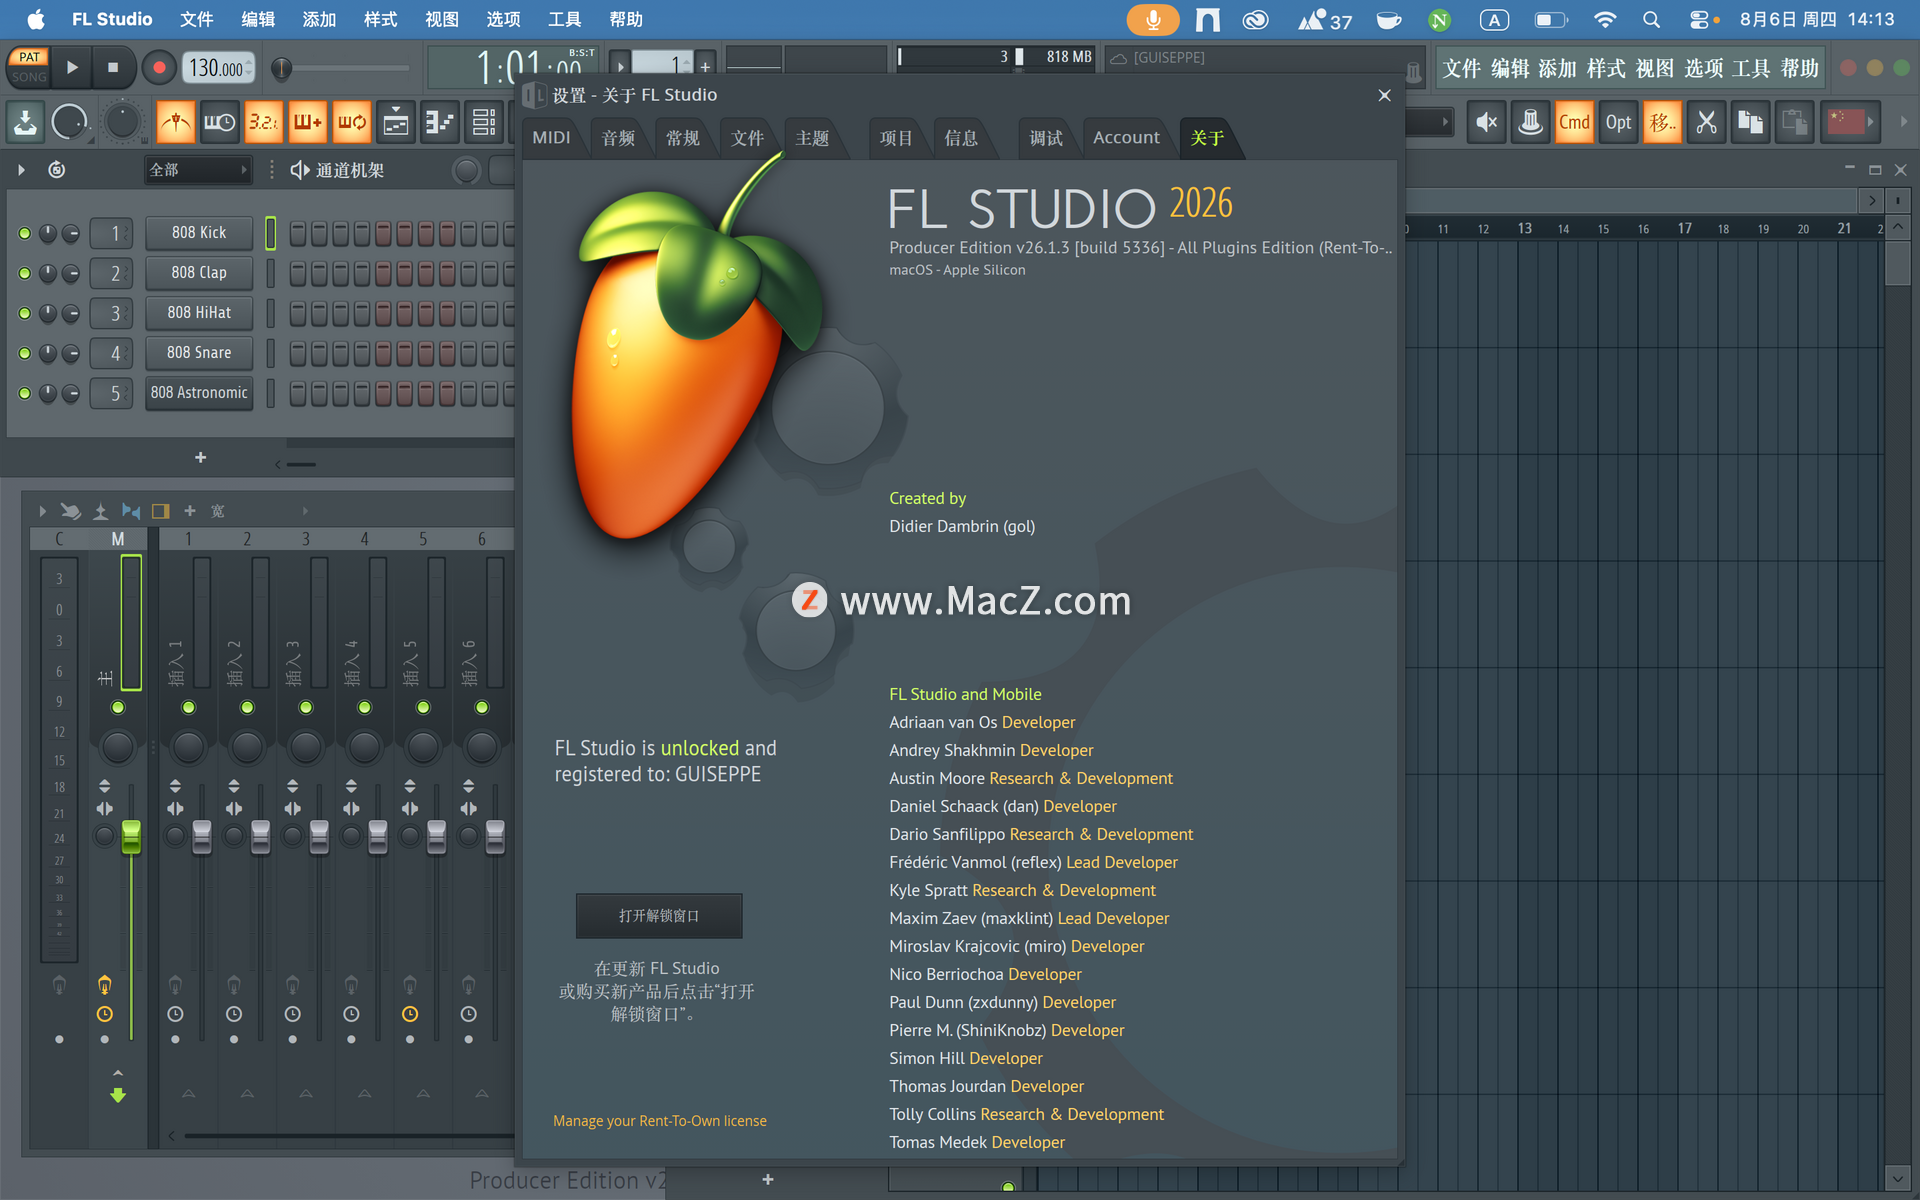Click the channel rack loop/swing circular icon
Viewport: 1920px width, 1200px height.
click(x=57, y=170)
